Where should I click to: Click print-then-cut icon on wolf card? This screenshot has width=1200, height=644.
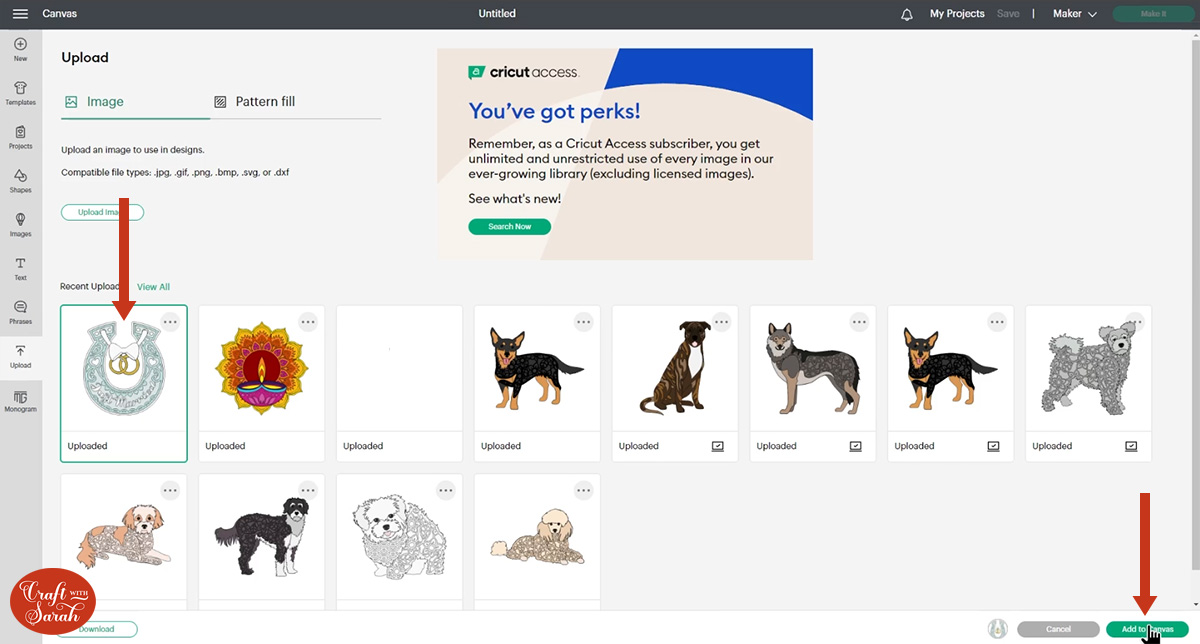856,446
